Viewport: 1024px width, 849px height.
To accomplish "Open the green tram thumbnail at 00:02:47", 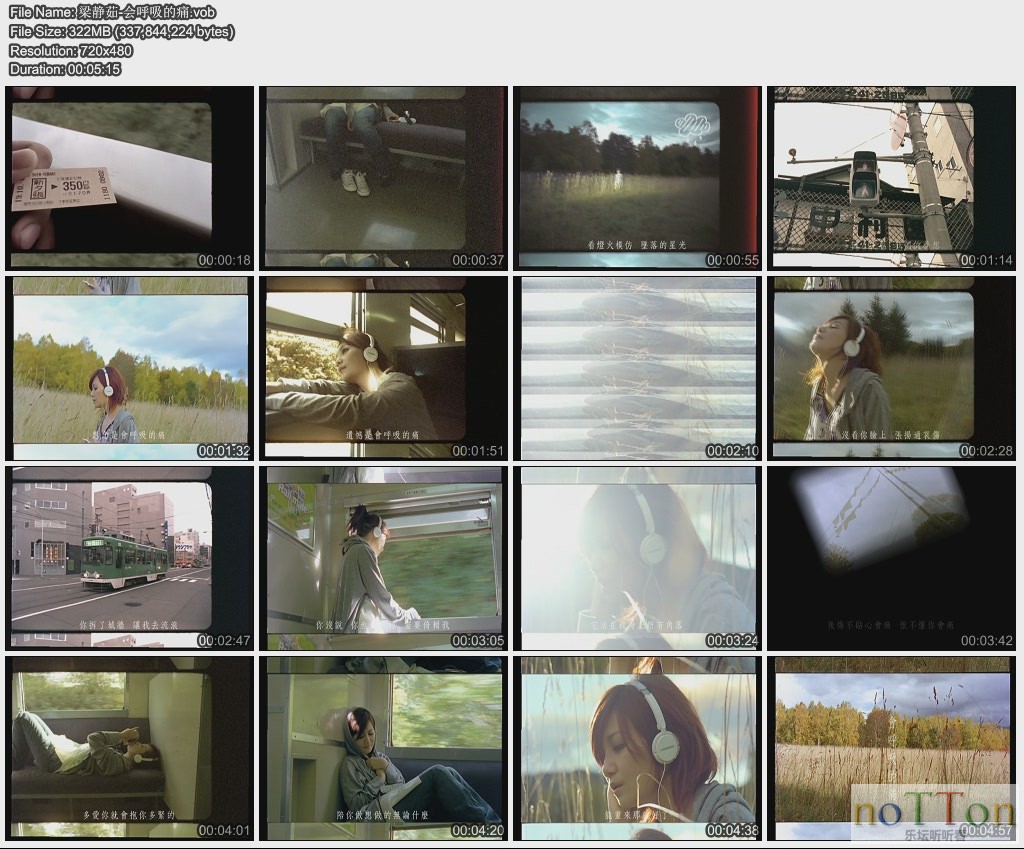I will tap(129, 559).
